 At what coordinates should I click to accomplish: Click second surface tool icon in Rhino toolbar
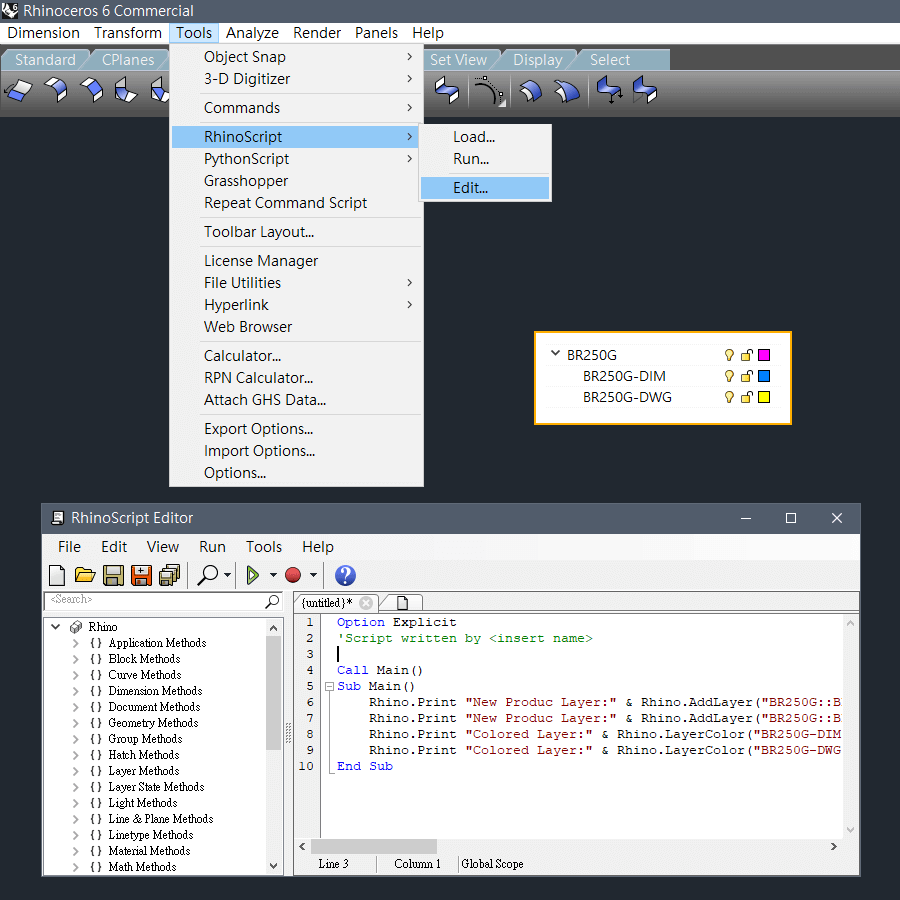coord(56,90)
